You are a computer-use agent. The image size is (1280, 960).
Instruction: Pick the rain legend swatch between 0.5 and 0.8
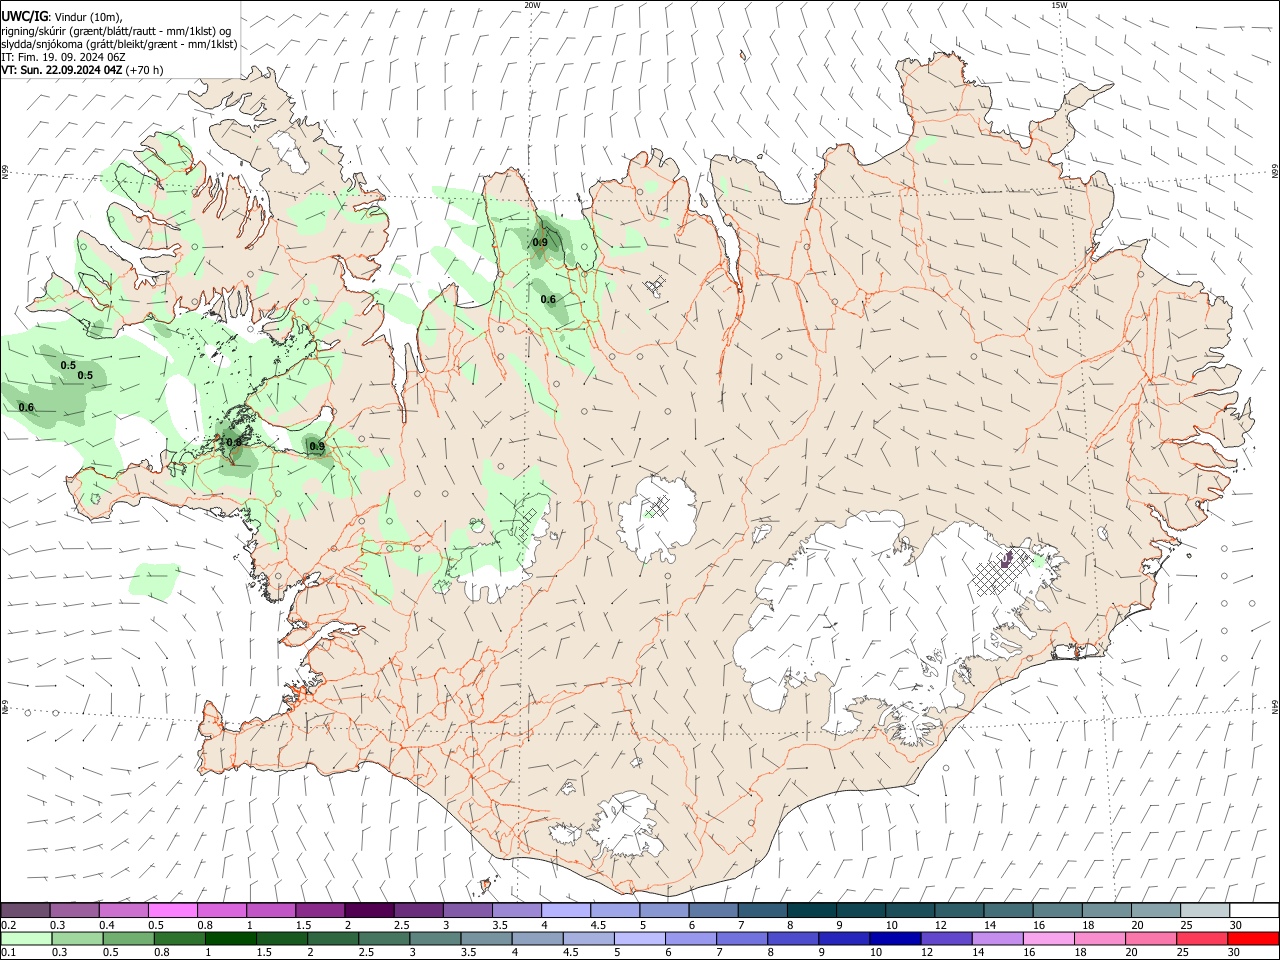coord(128,939)
